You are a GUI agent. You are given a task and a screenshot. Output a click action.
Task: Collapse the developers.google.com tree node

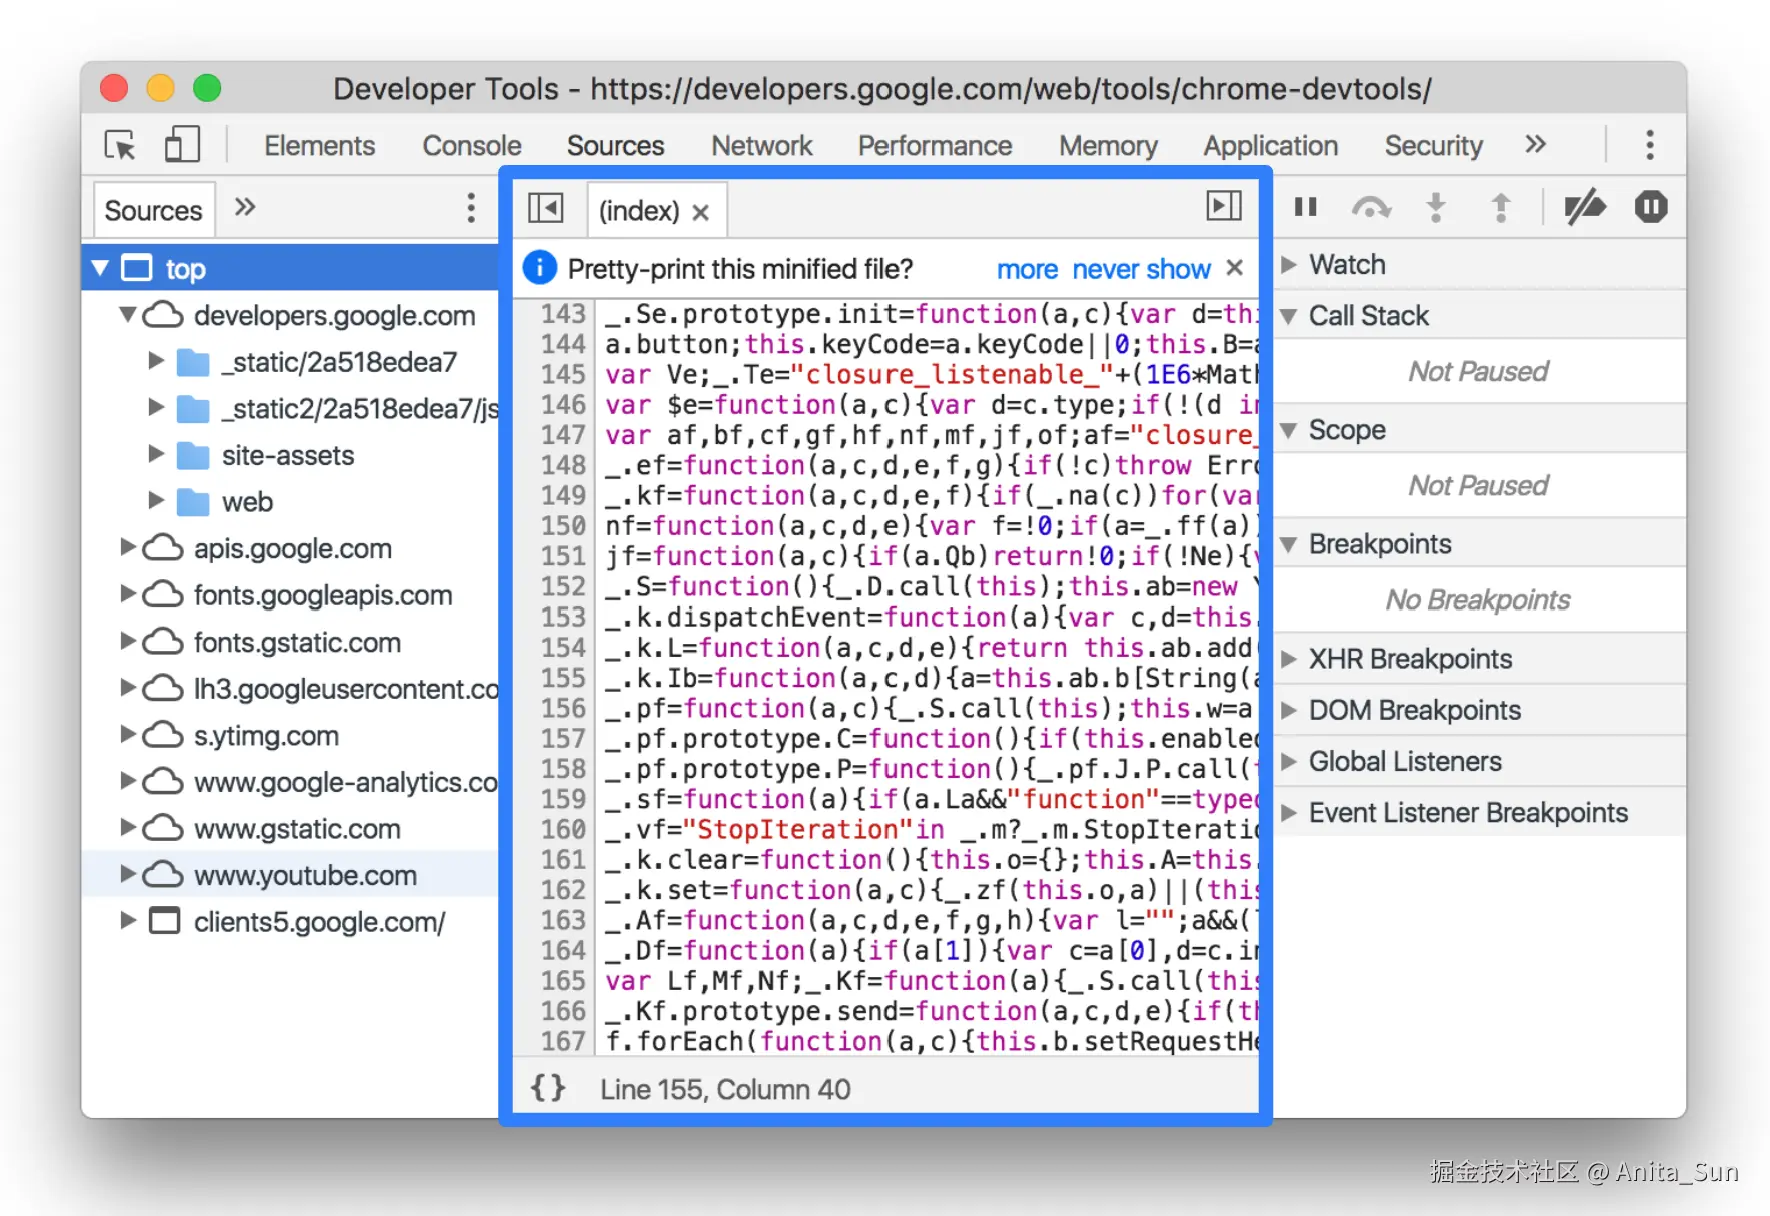(x=127, y=315)
